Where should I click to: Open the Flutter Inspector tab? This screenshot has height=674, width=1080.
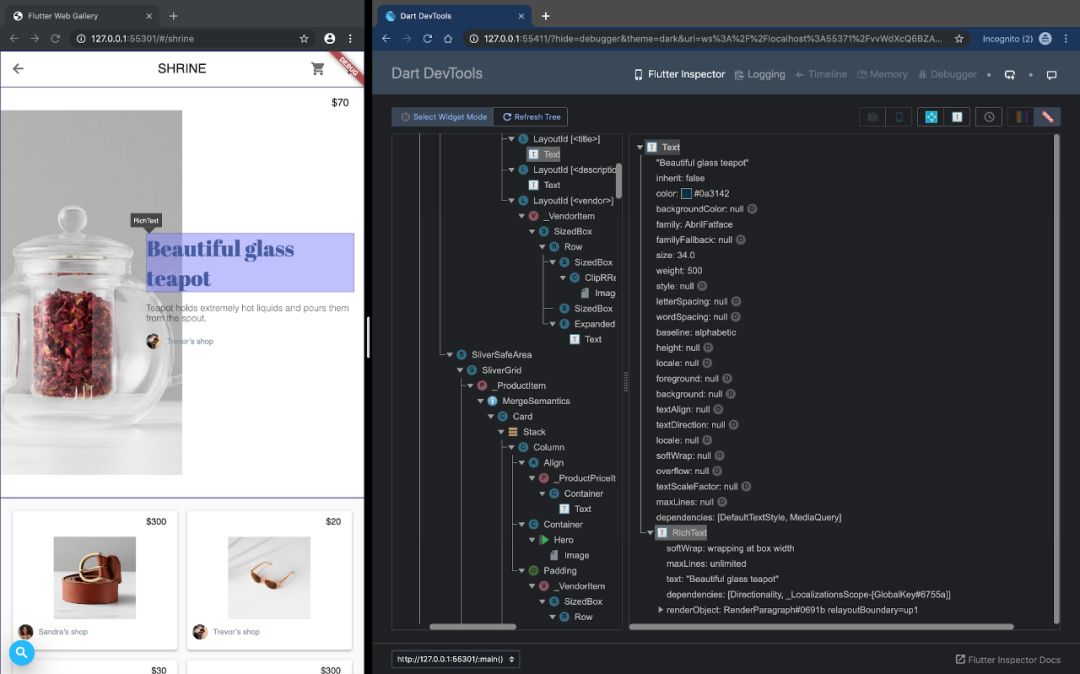click(679, 74)
